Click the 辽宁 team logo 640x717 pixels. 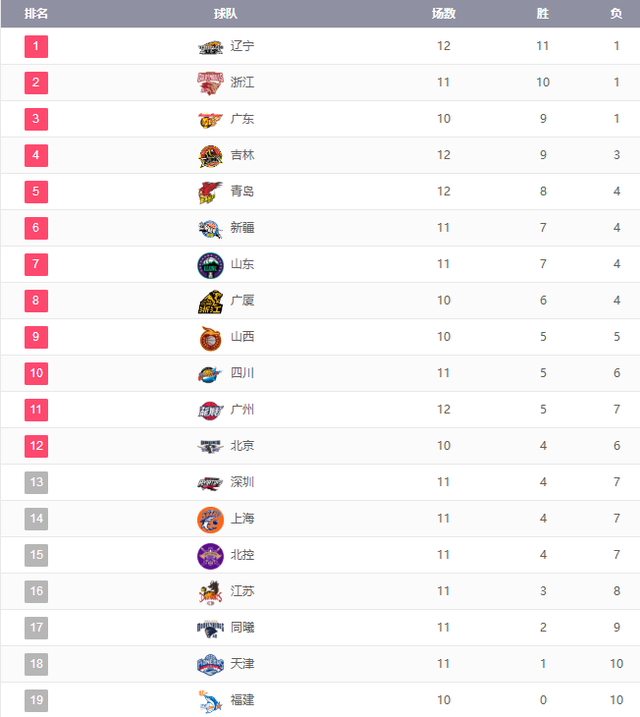(x=210, y=47)
